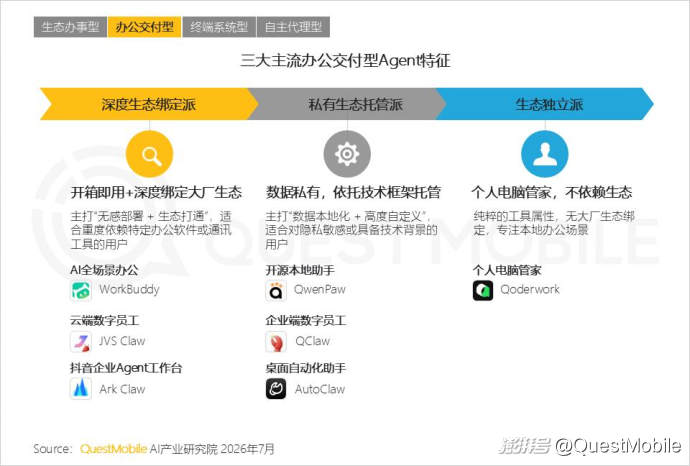Click the heading 个人电脑管家，不依赖生态

[551, 192]
